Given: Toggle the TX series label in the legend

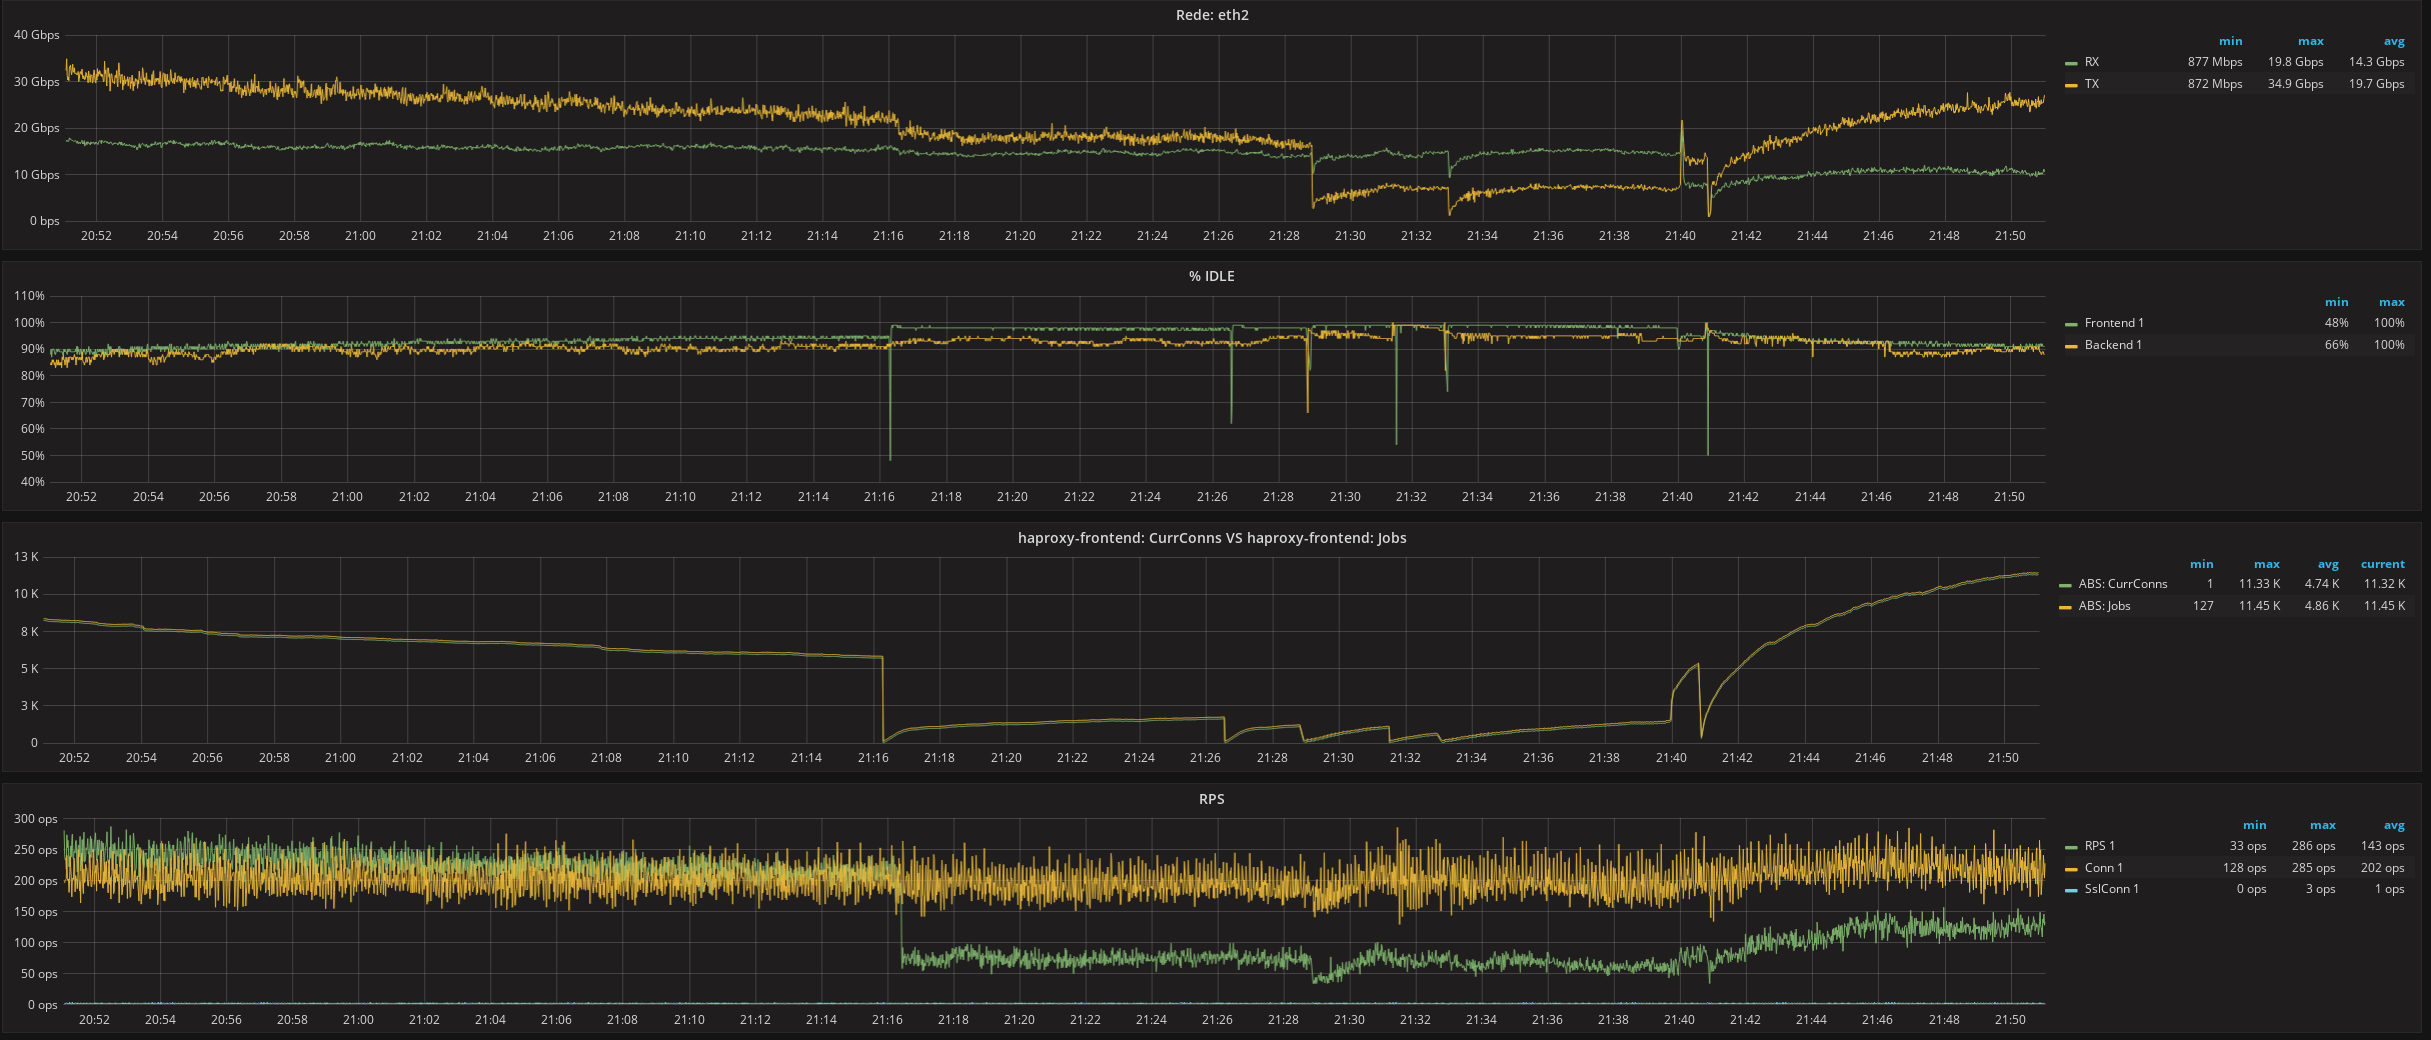Looking at the screenshot, I should [x=2092, y=84].
